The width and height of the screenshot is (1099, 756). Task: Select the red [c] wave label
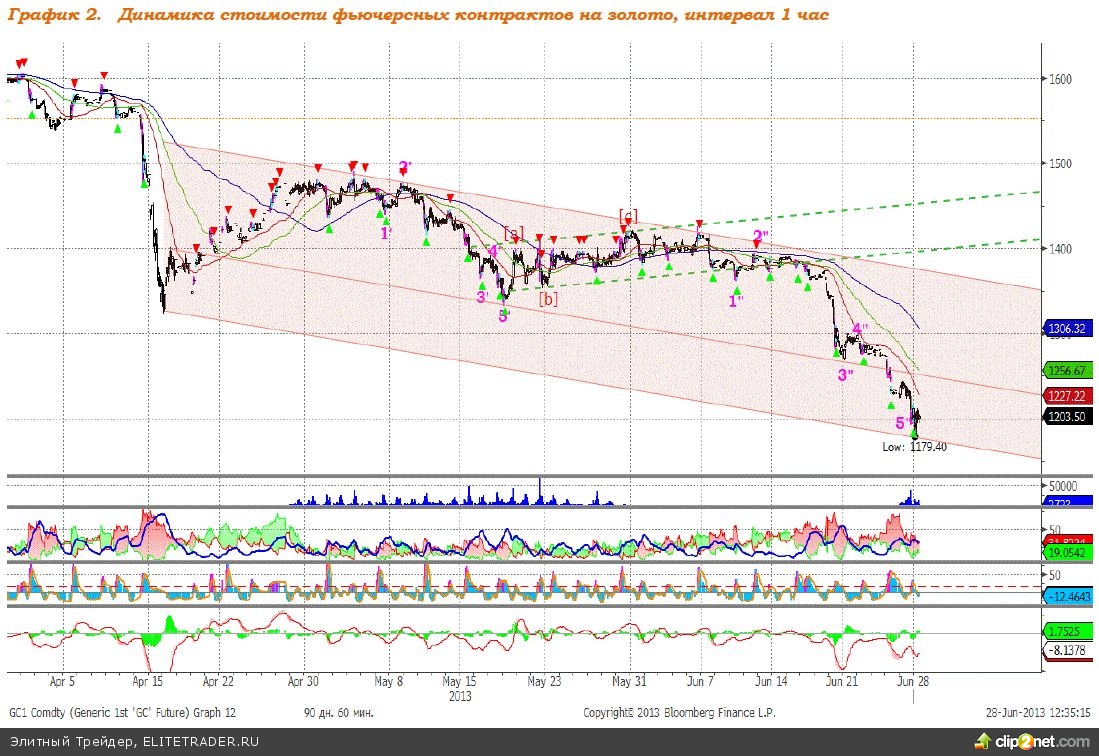(x=628, y=215)
